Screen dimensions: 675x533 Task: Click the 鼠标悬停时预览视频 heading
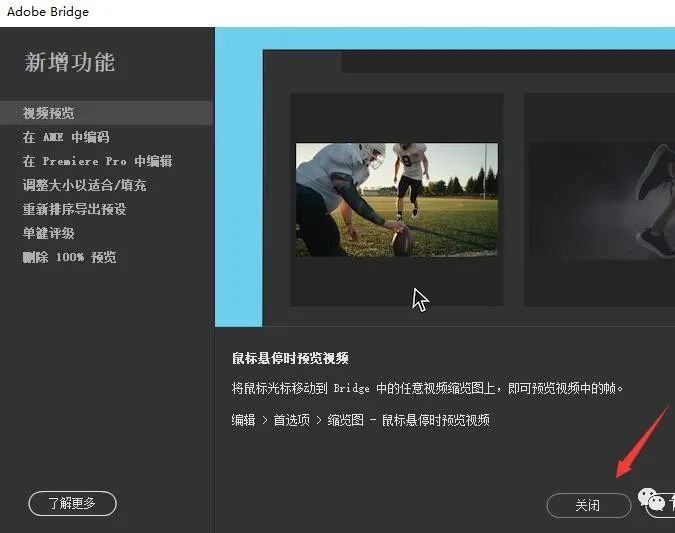coord(290,358)
